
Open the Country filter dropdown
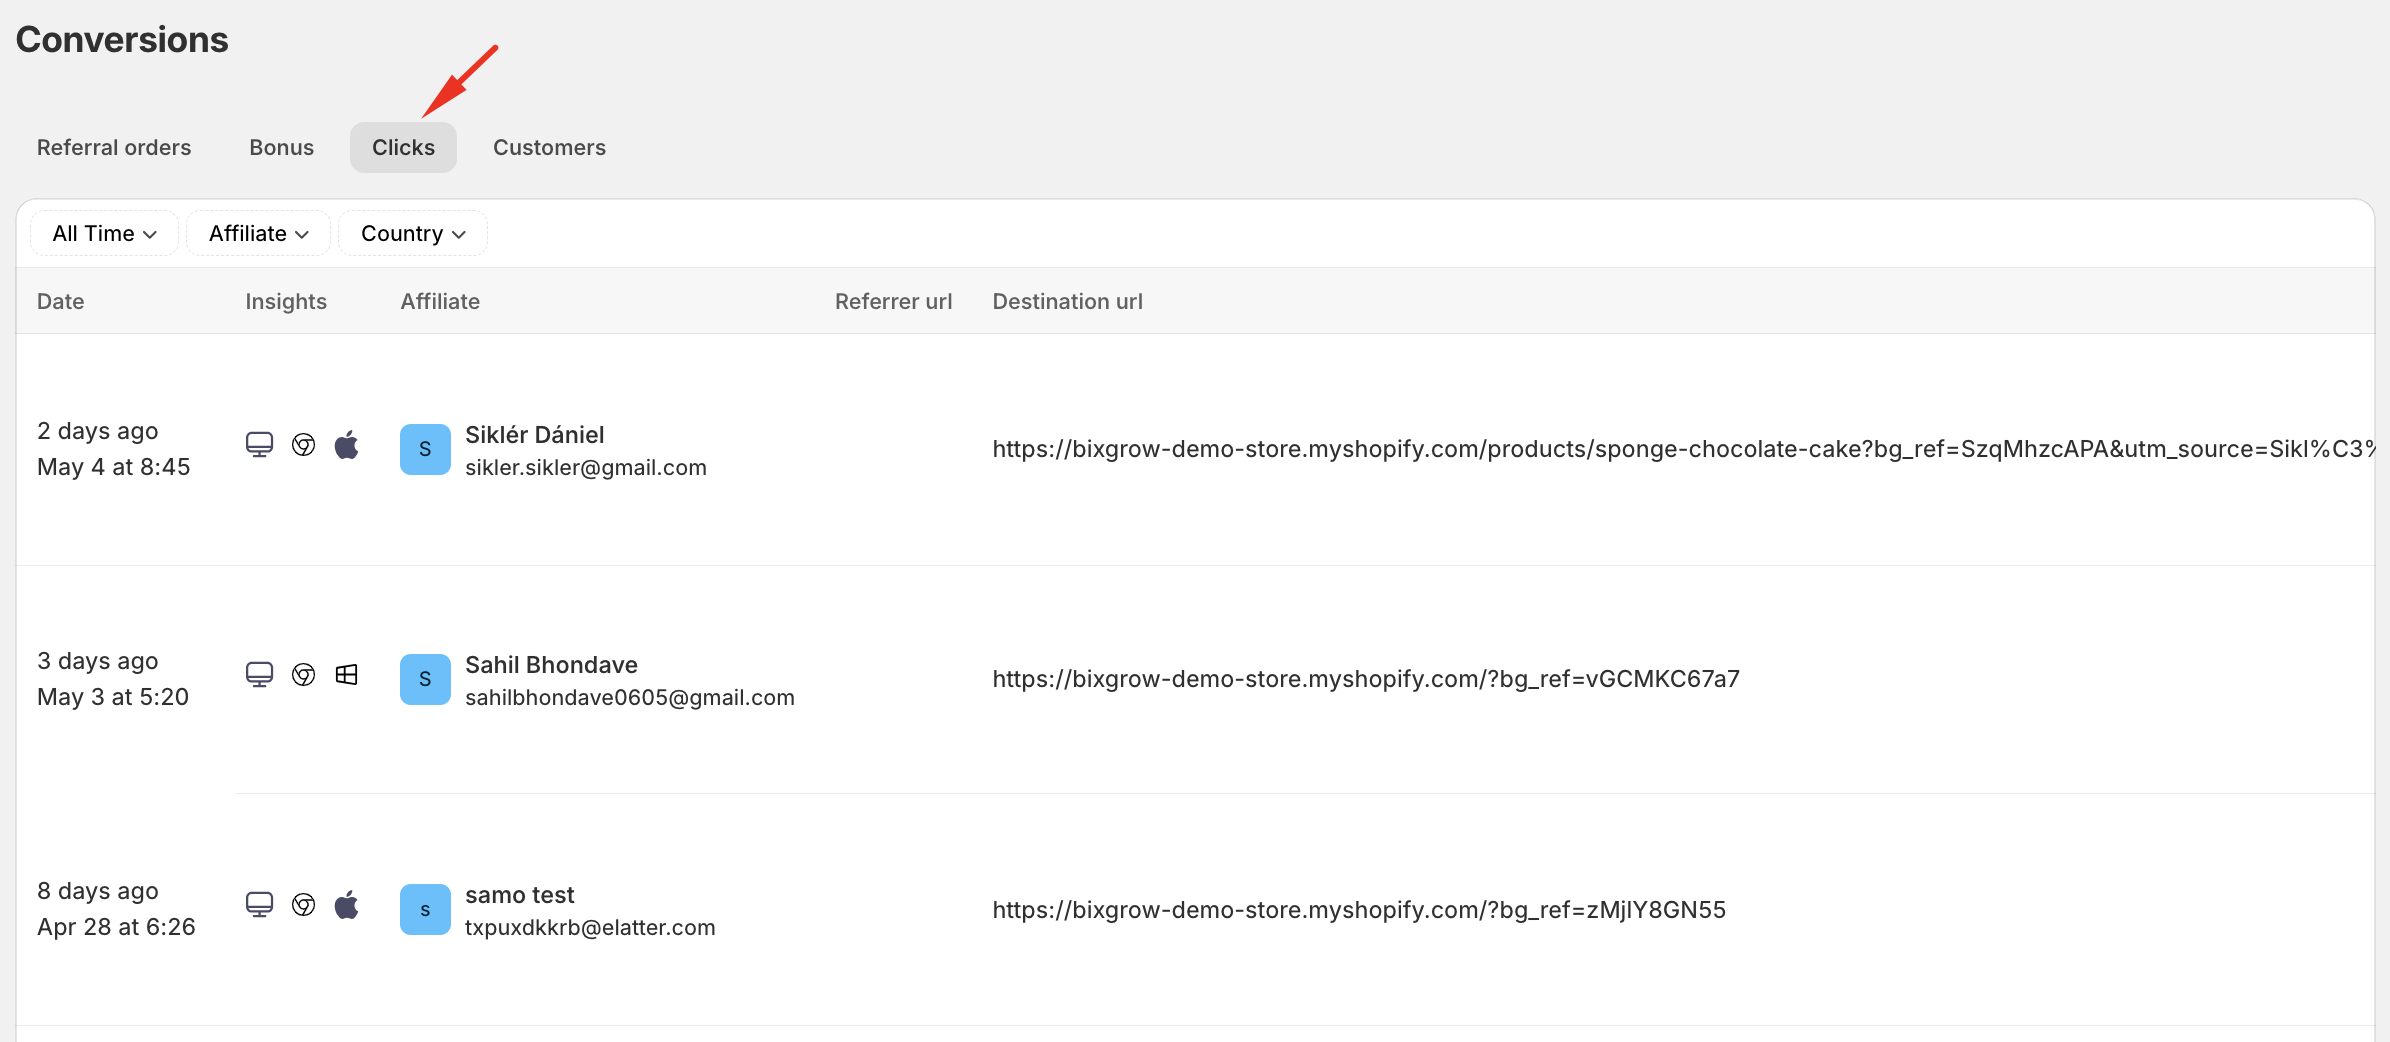pyautogui.click(x=412, y=233)
